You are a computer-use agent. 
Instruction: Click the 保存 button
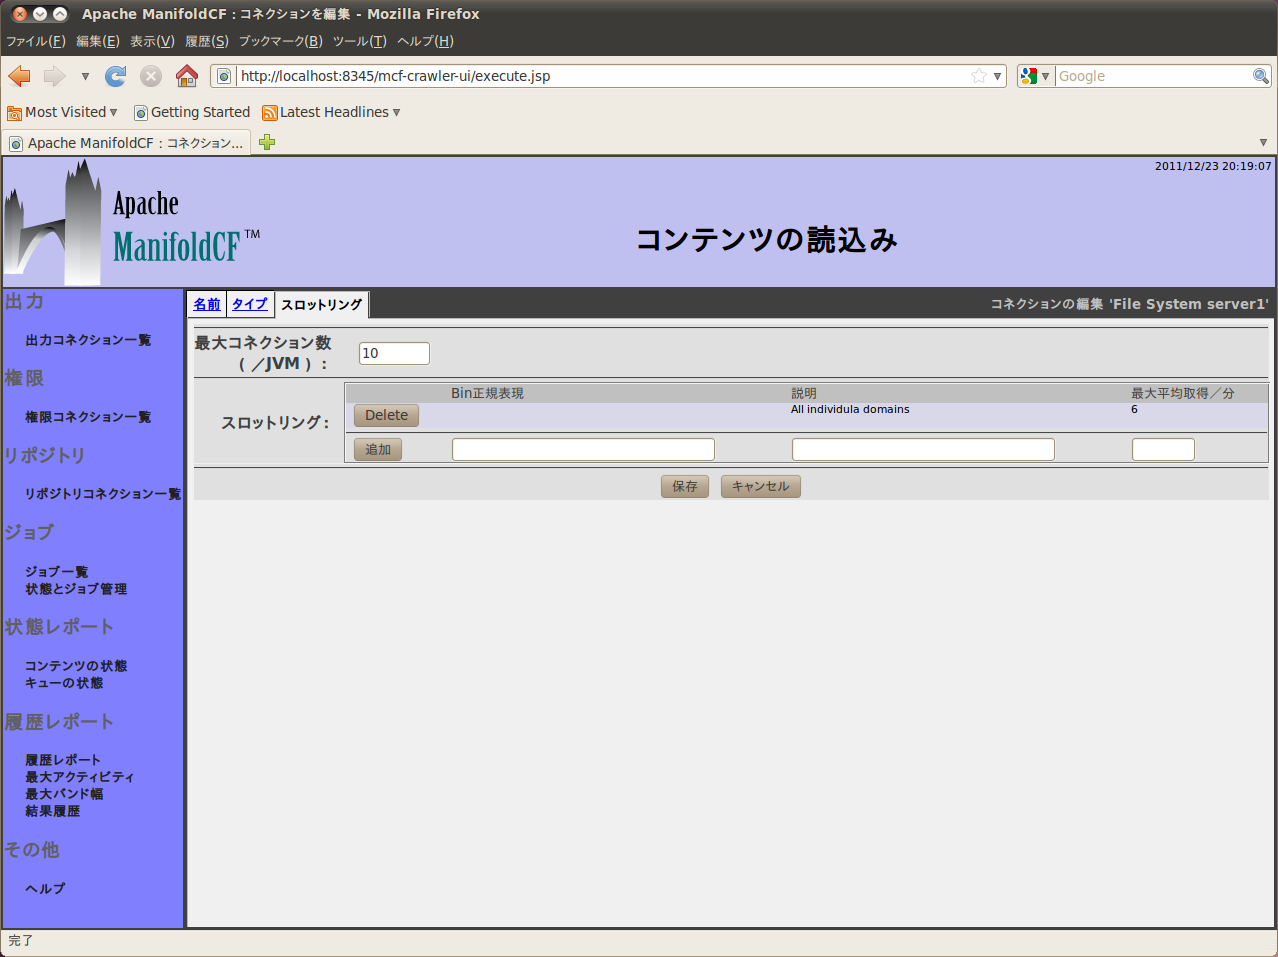pyautogui.click(x=685, y=486)
